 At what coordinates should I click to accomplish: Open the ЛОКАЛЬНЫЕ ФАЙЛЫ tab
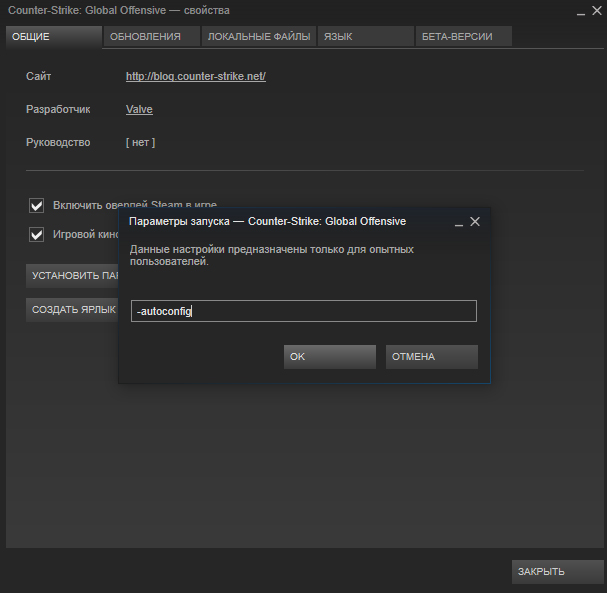coord(259,37)
